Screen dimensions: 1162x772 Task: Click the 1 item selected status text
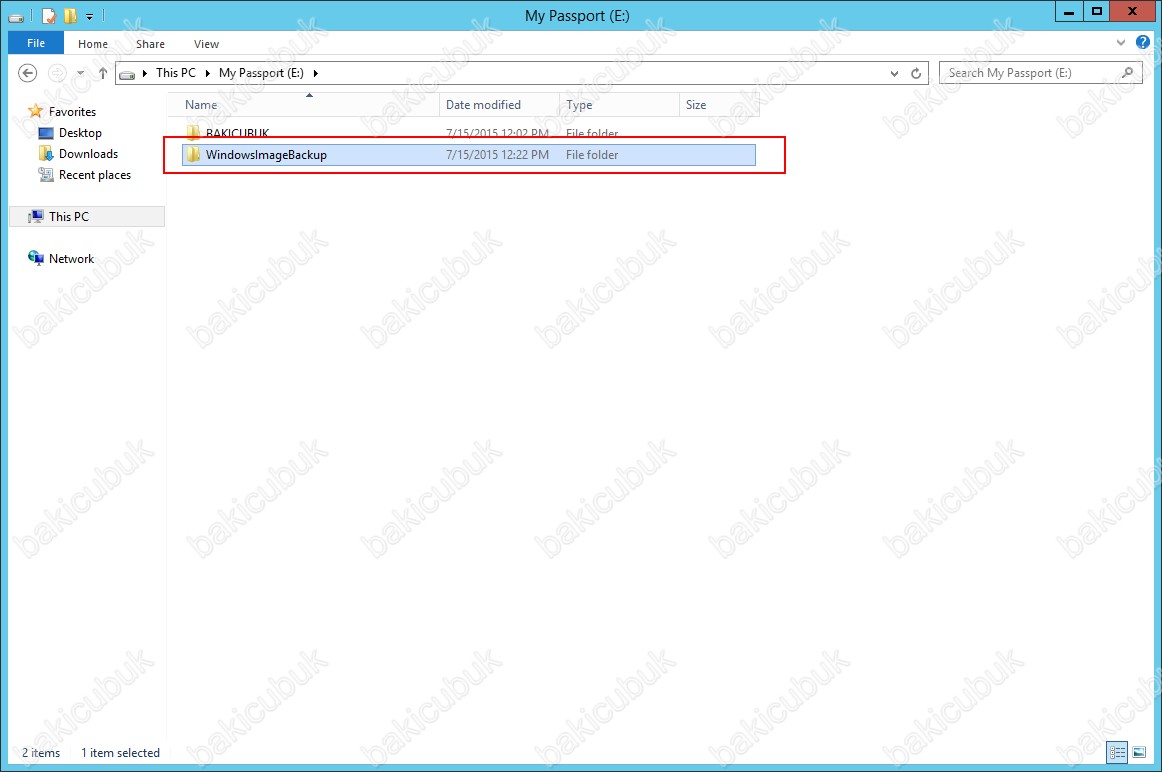[x=120, y=753]
